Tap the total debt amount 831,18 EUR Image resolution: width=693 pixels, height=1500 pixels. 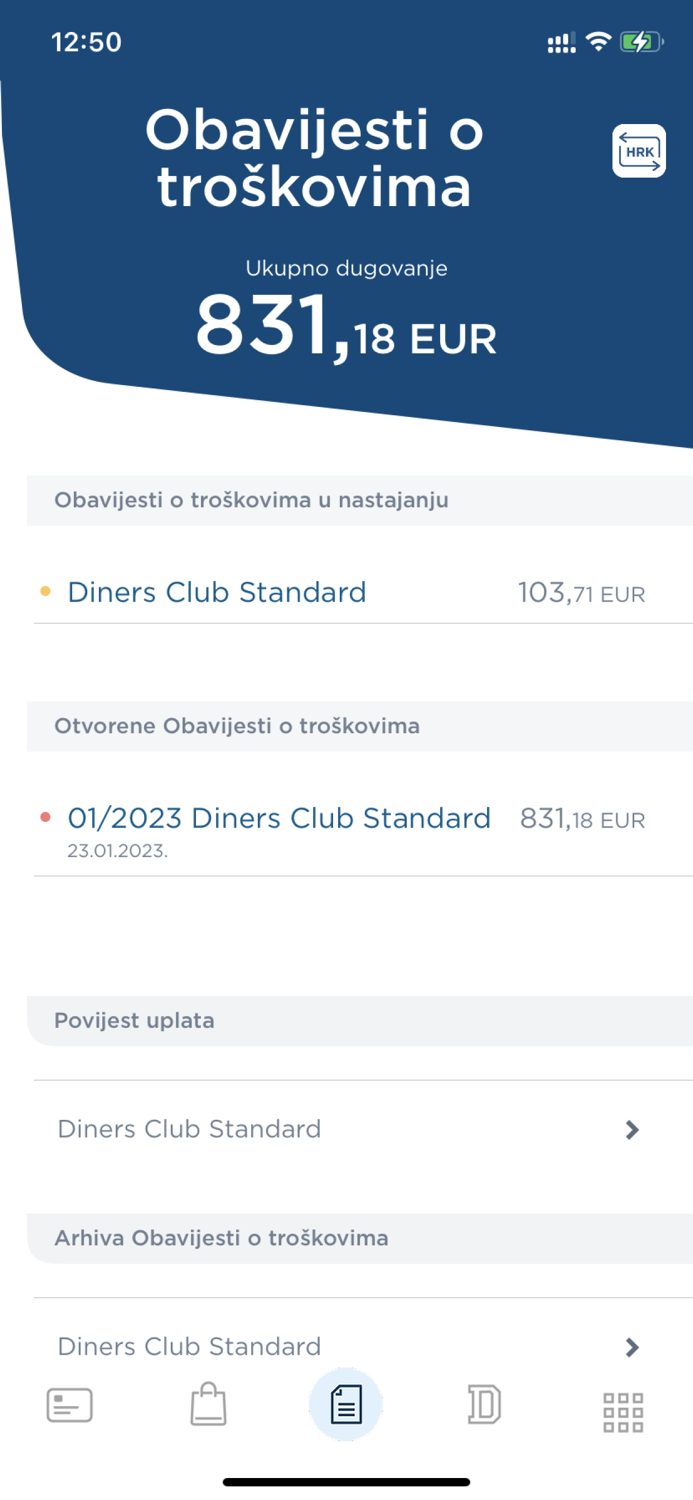coord(346,325)
